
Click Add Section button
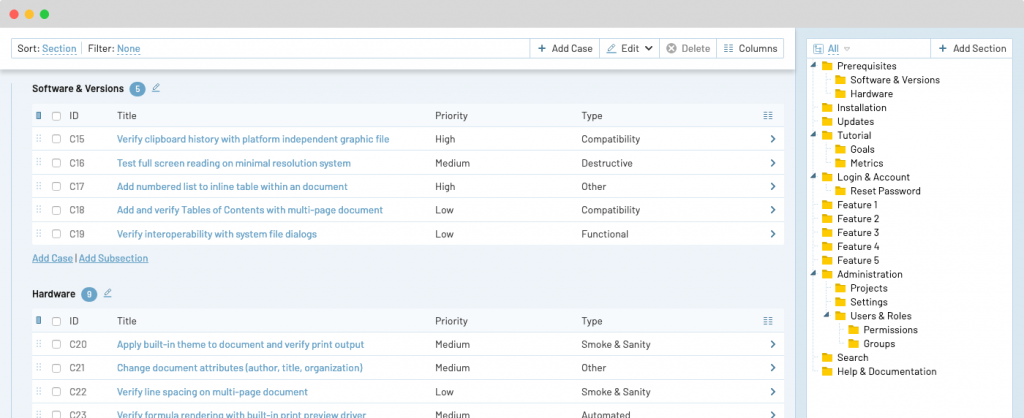[x=972, y=48]
